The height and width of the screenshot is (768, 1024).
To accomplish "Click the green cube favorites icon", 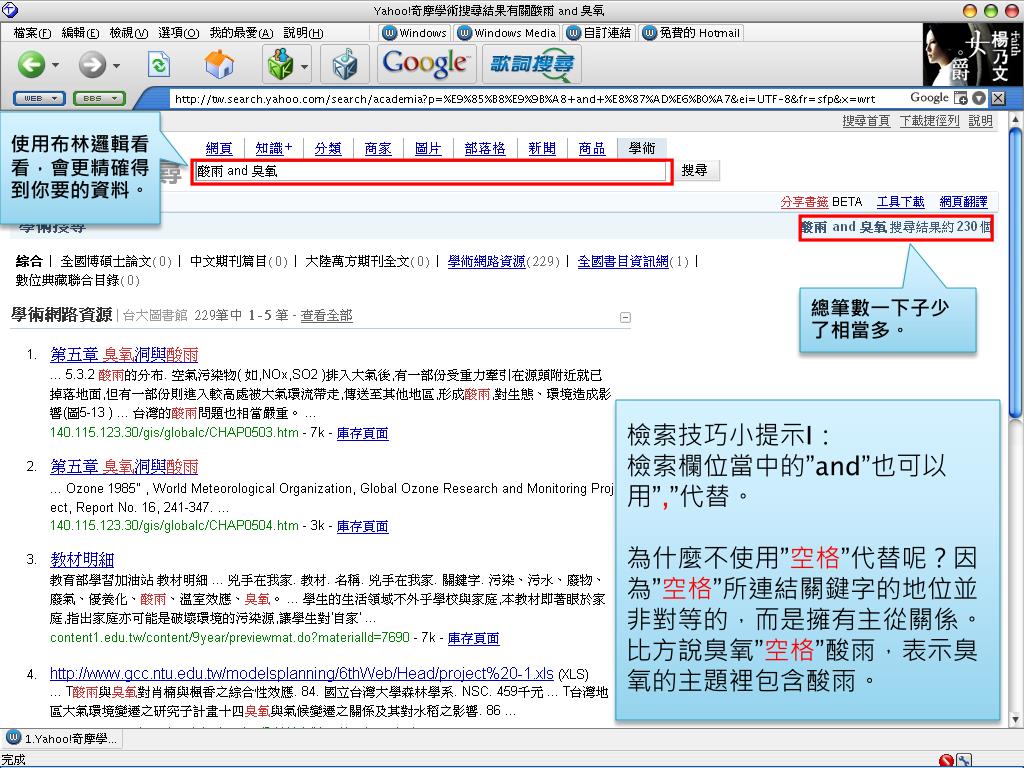I will pos(281,64).
